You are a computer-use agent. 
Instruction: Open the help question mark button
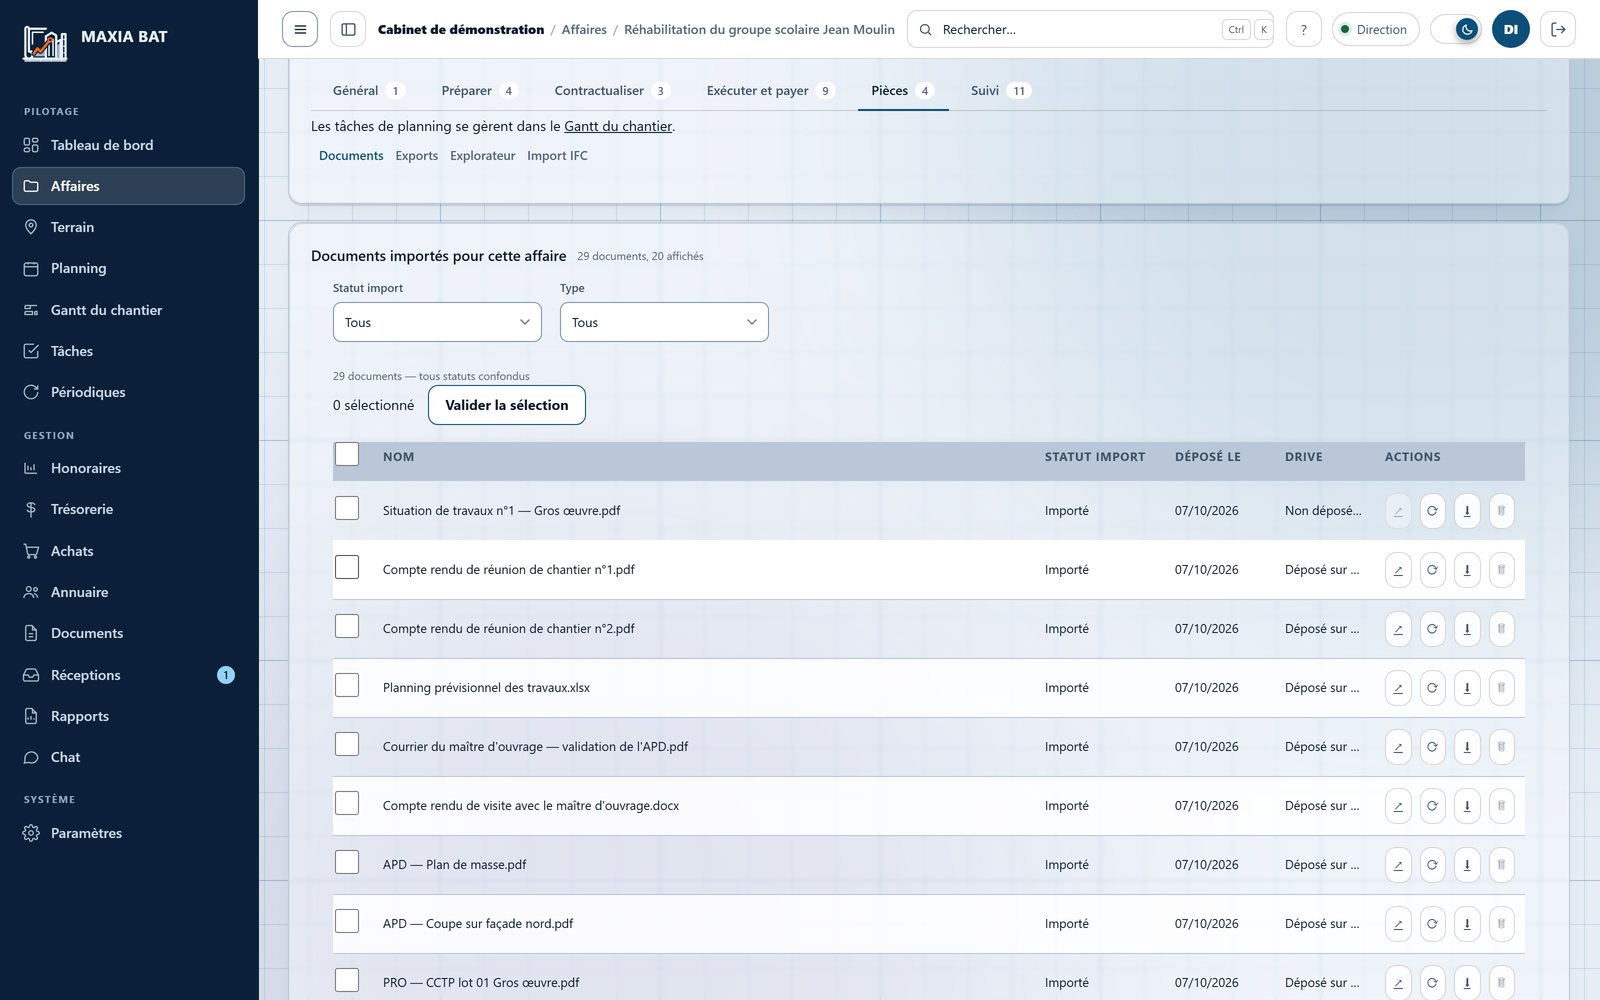(x=1303, y=30)
